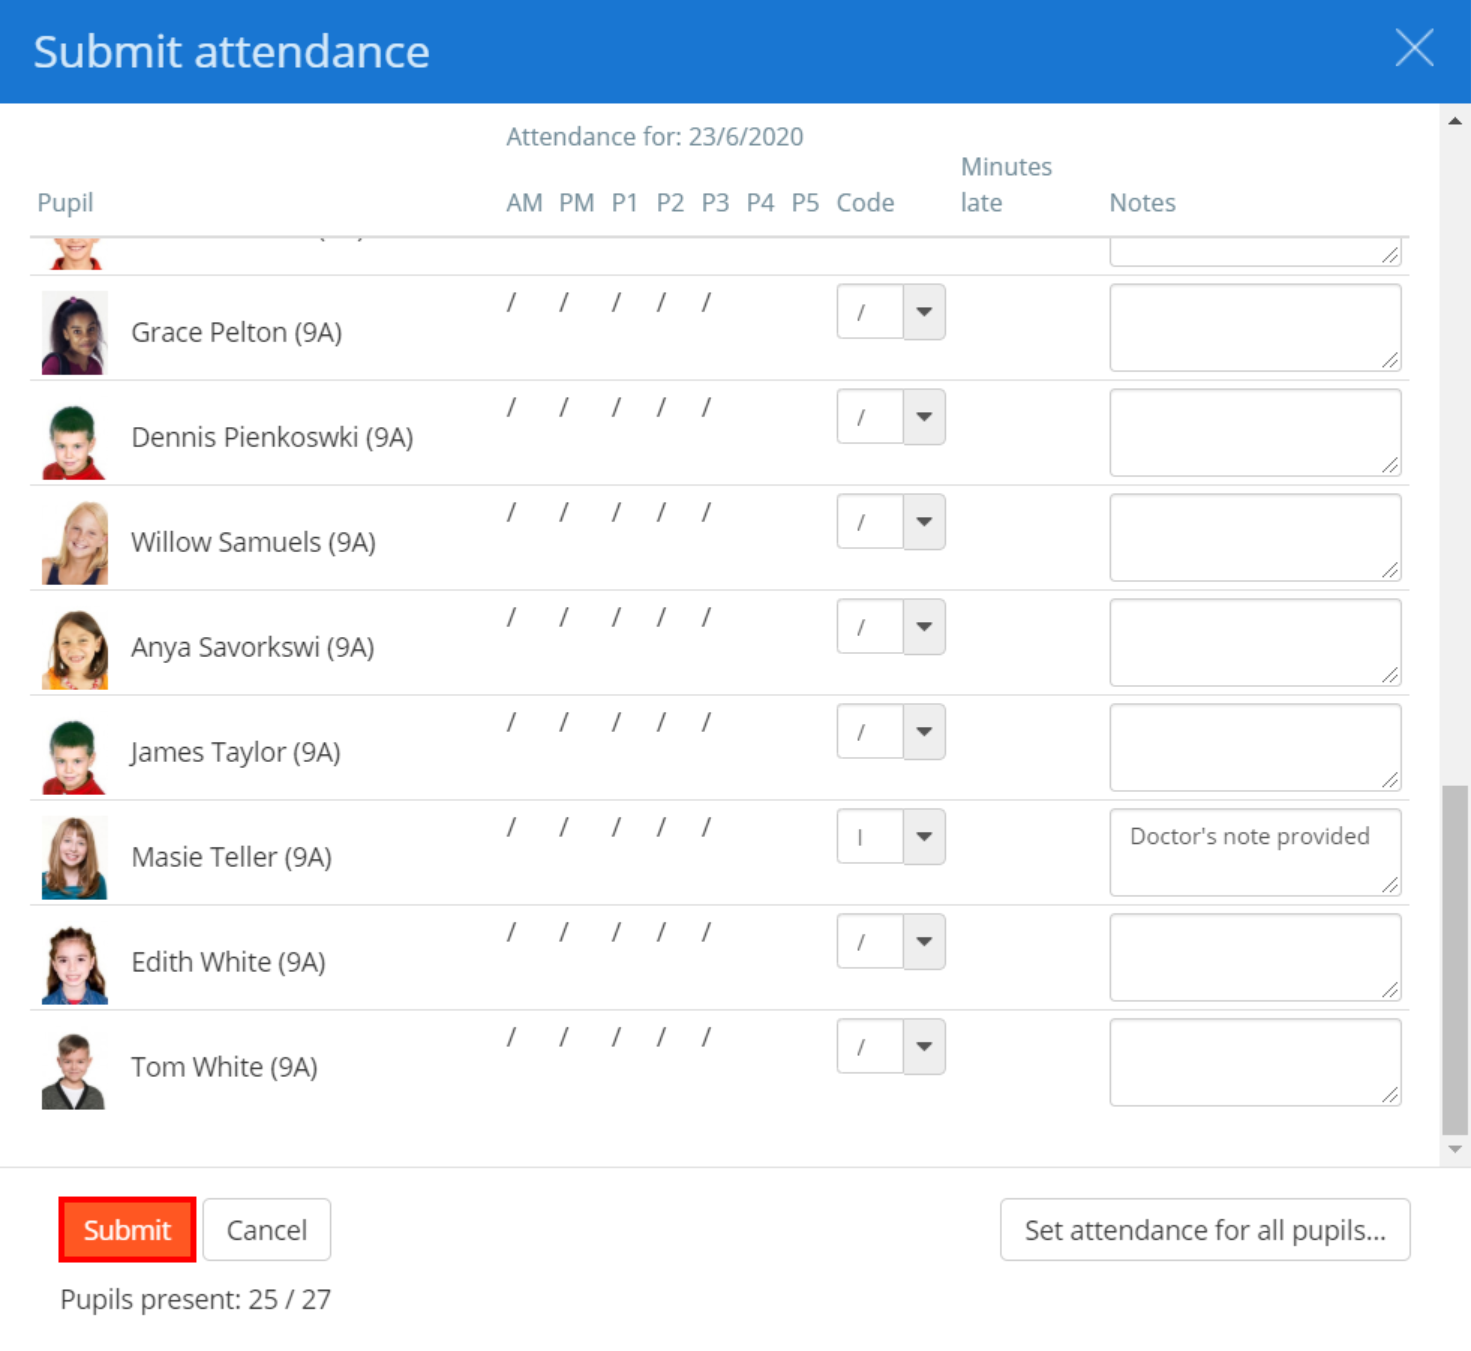Click Anya Savorkswi's profile photo
1471x1351 pixels.
click(74, 646)
